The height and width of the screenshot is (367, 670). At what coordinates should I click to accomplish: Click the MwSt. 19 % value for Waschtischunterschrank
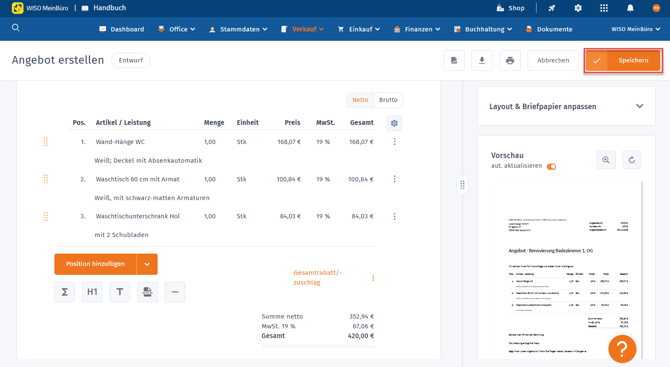pos(323,216)
